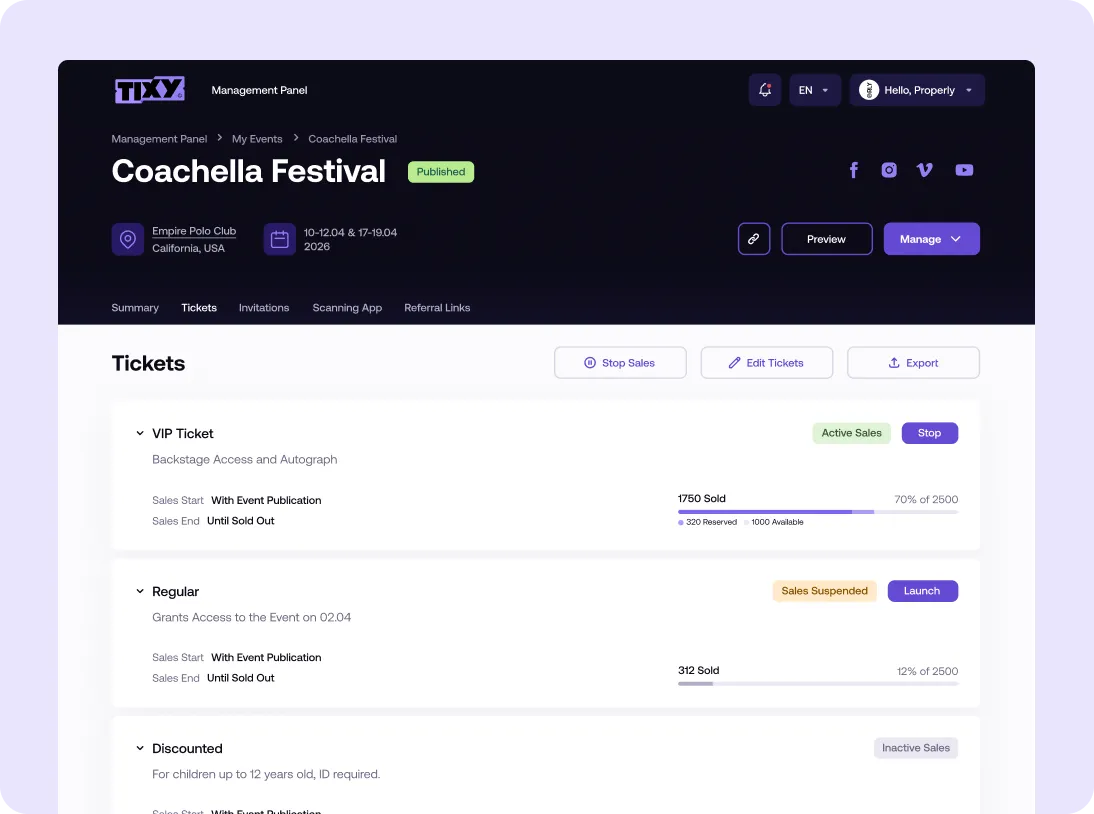
Task: Click the Active Sales status badge
Action: click(851, 433)
